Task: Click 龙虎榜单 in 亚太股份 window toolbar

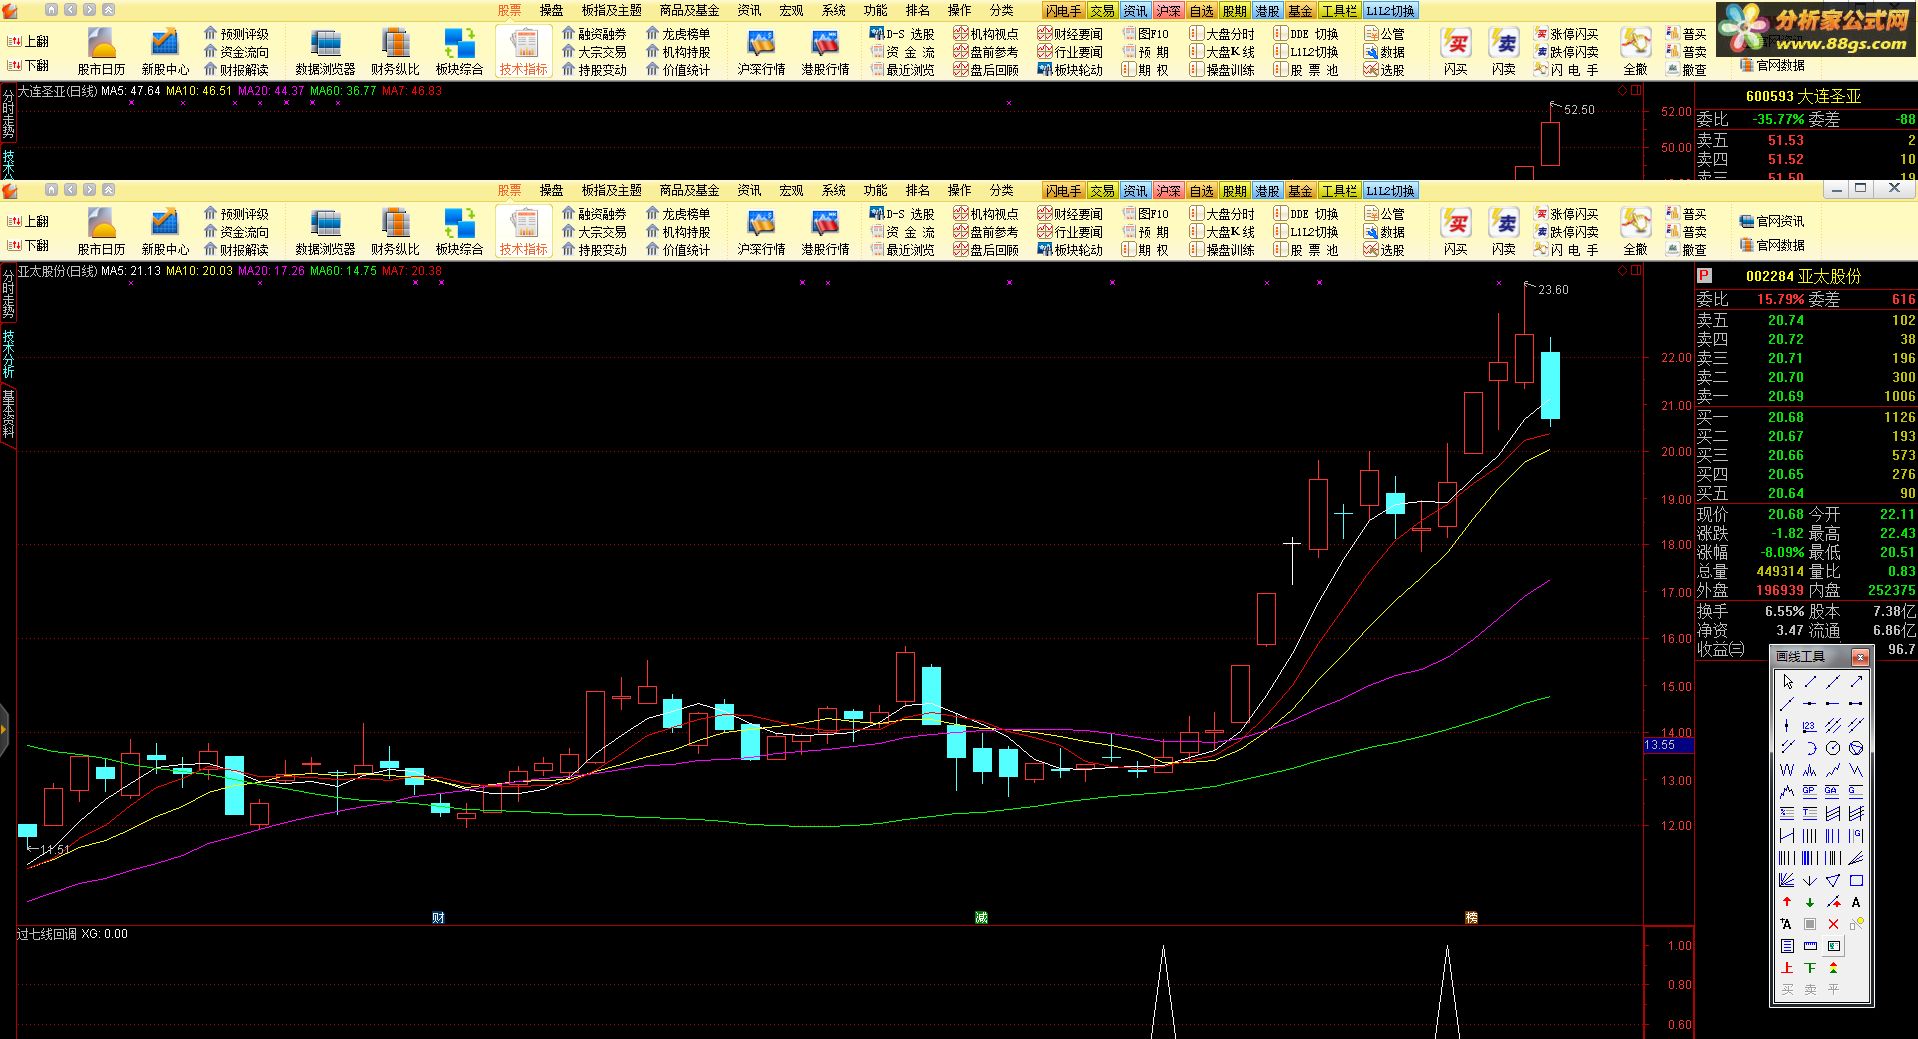Action: 678,214
